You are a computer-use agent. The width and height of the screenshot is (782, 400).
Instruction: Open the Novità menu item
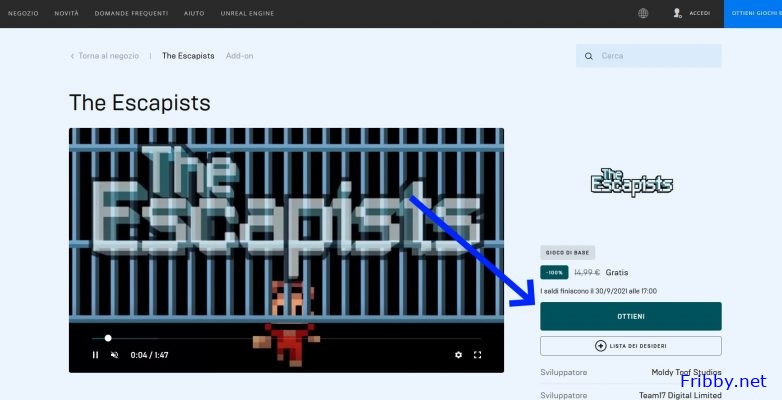click(67, 13)
